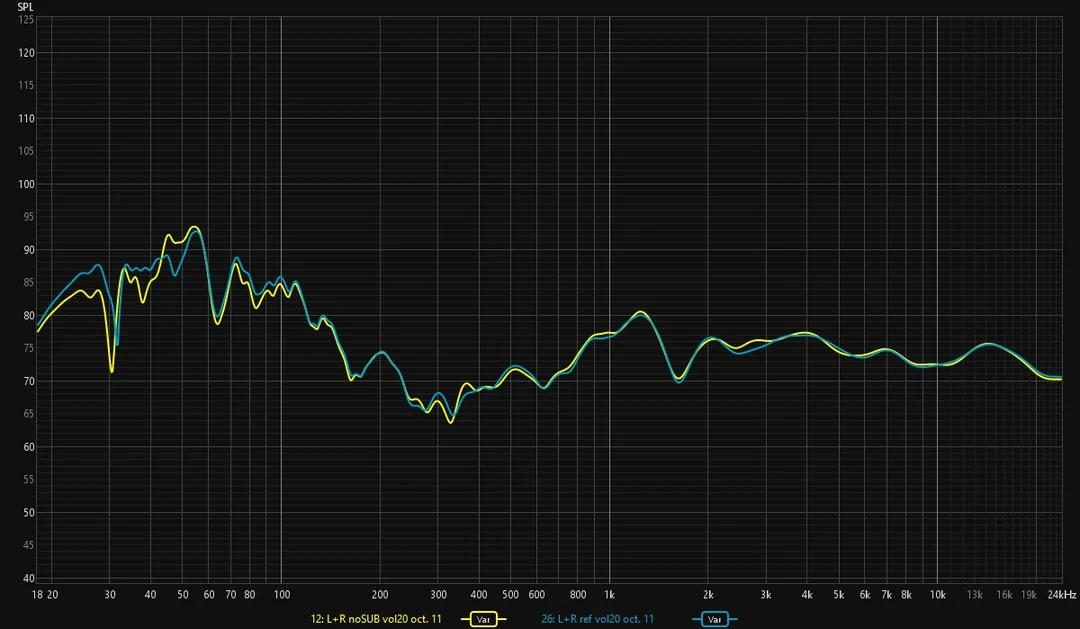This screenshot has height=629, width=1080.
Task: Click the 800 frequency axis label
Action: coord(578,595)
